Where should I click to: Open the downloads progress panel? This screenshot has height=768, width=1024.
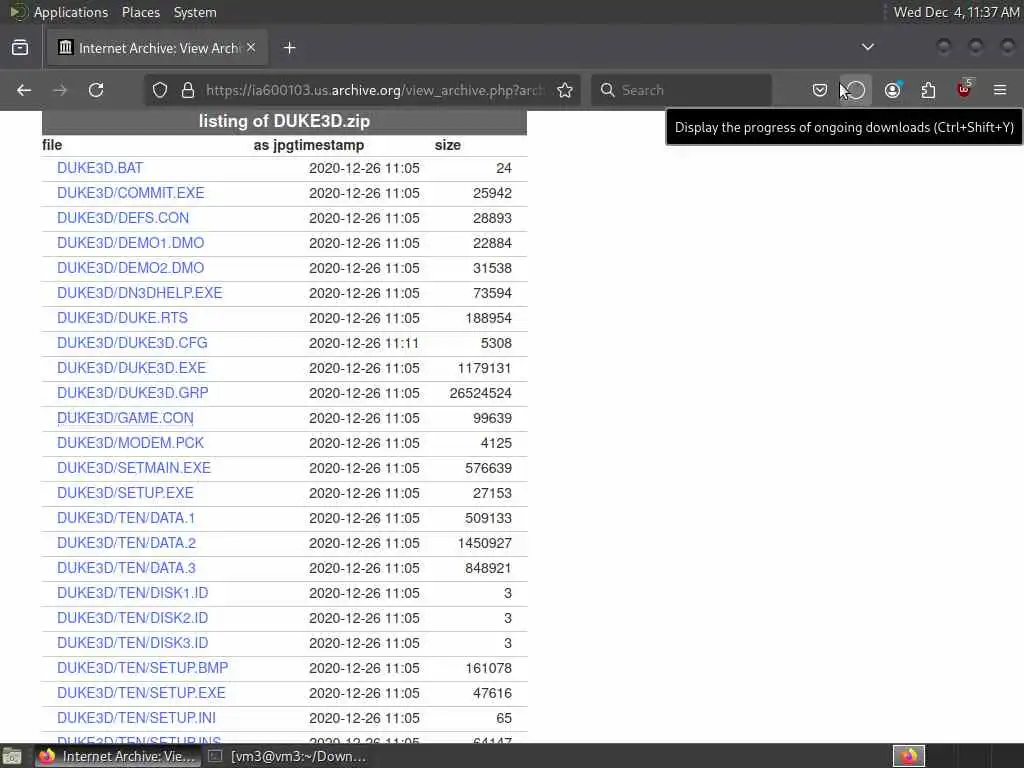pyautogui.click(x=856, y=90)
